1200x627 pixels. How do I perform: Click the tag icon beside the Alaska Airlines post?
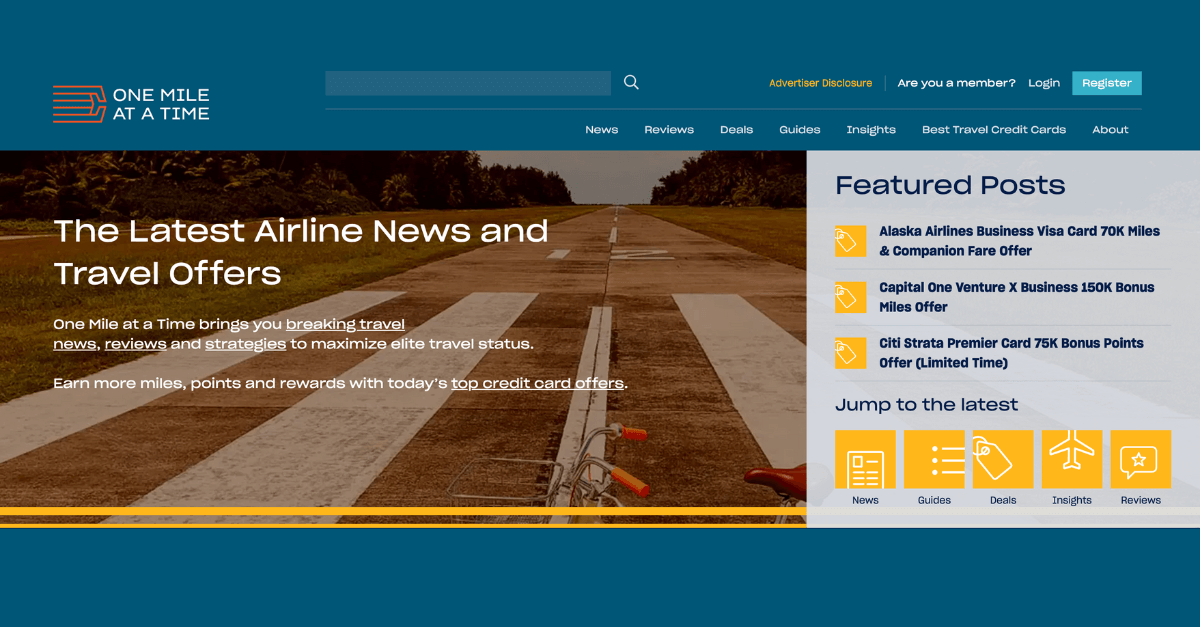pos(850,241)
